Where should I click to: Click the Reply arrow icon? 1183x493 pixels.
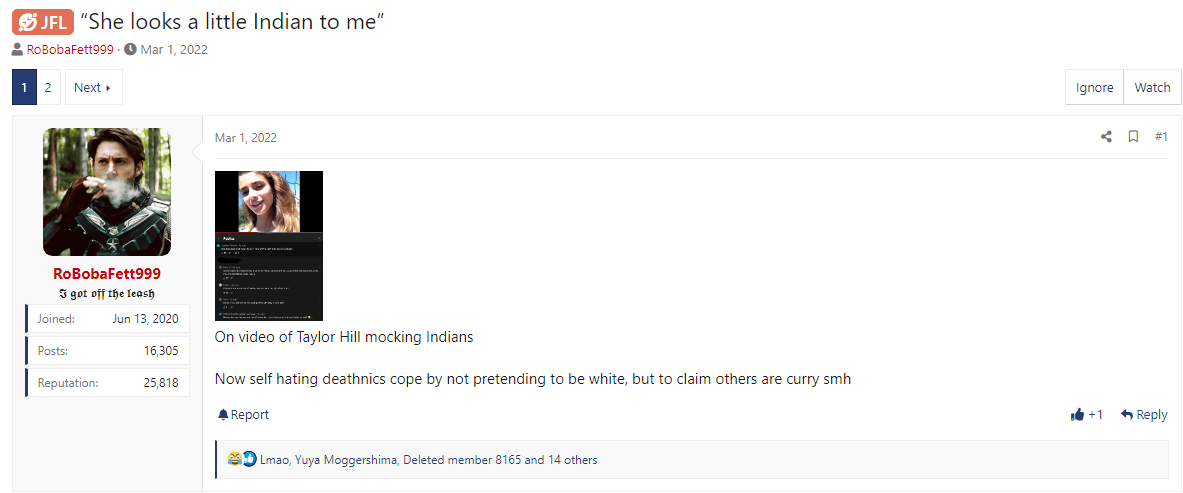(1127, 414)
